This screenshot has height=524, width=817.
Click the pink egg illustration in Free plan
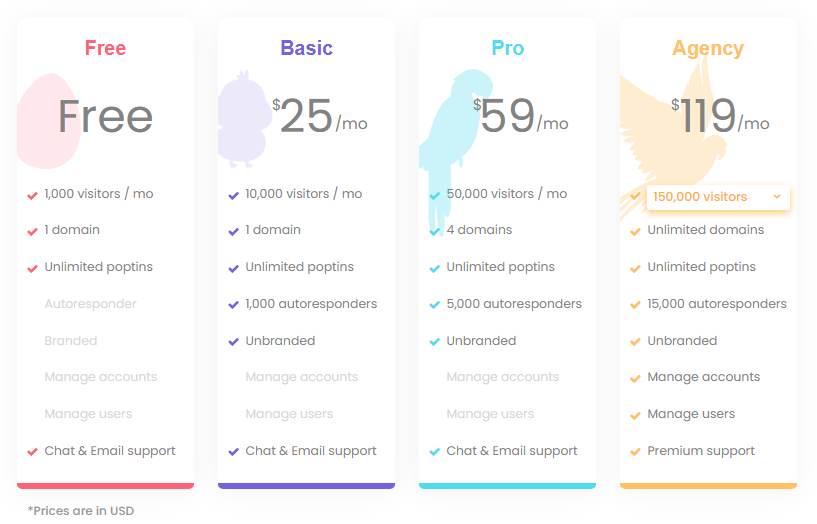47,121
